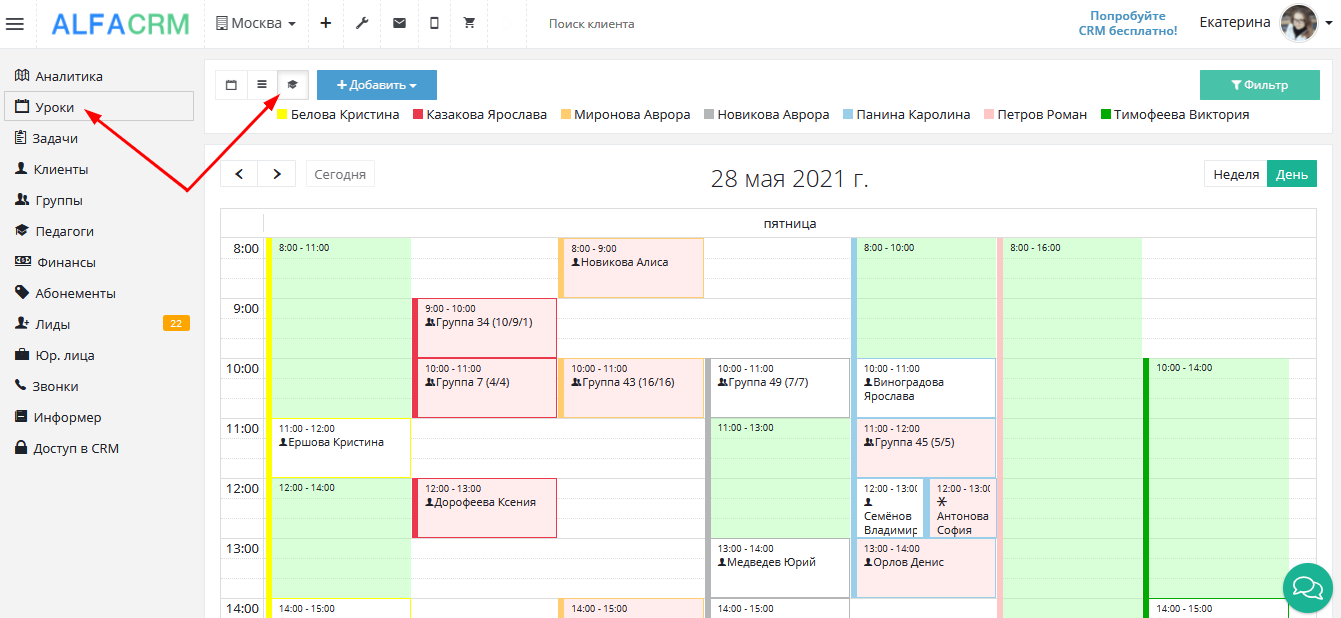
Task: Open profile dropdown next to Екатерина avatar
Action: click(x=1329, y=22)
